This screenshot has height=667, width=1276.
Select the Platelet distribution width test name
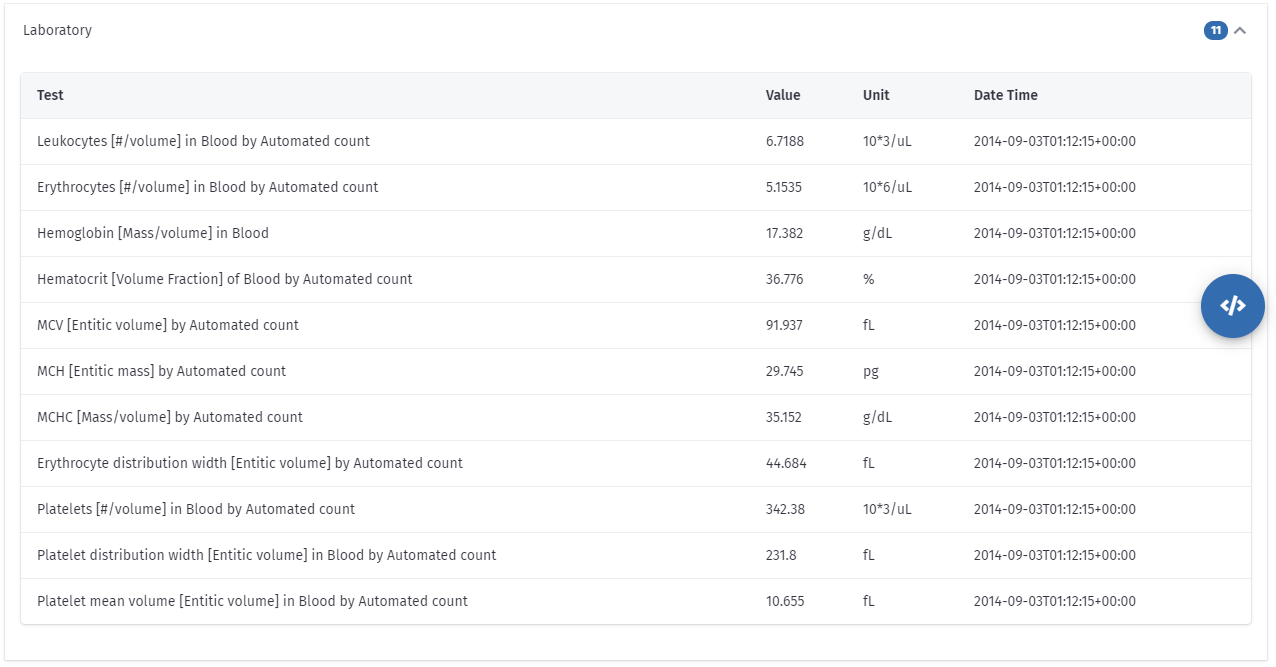267,555
